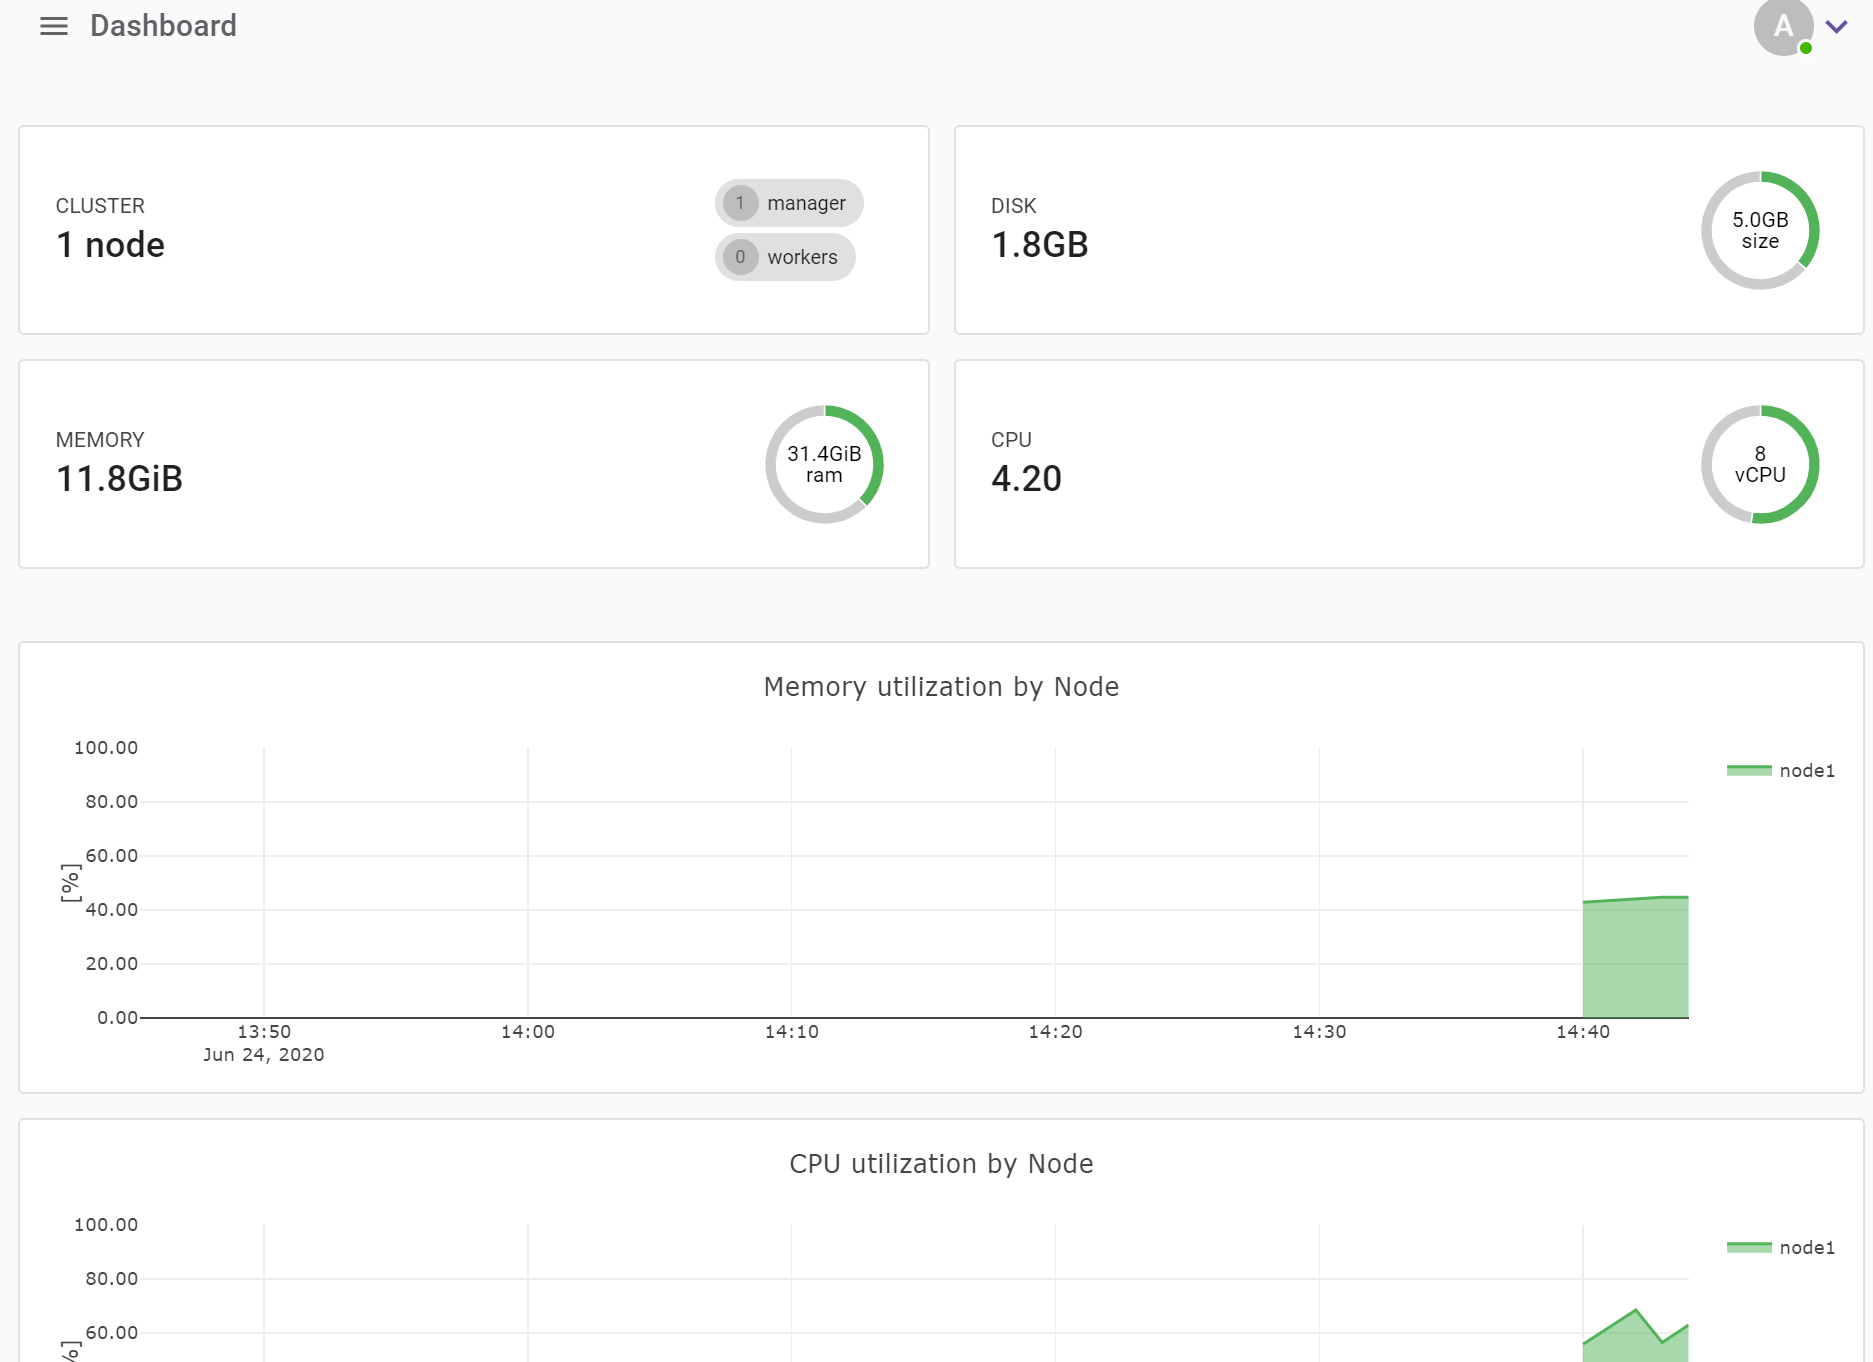The height and width of the screenshot is (1362, 1873).
Task: Click the MEMORY card label
Action: click(x=100, y=440)
